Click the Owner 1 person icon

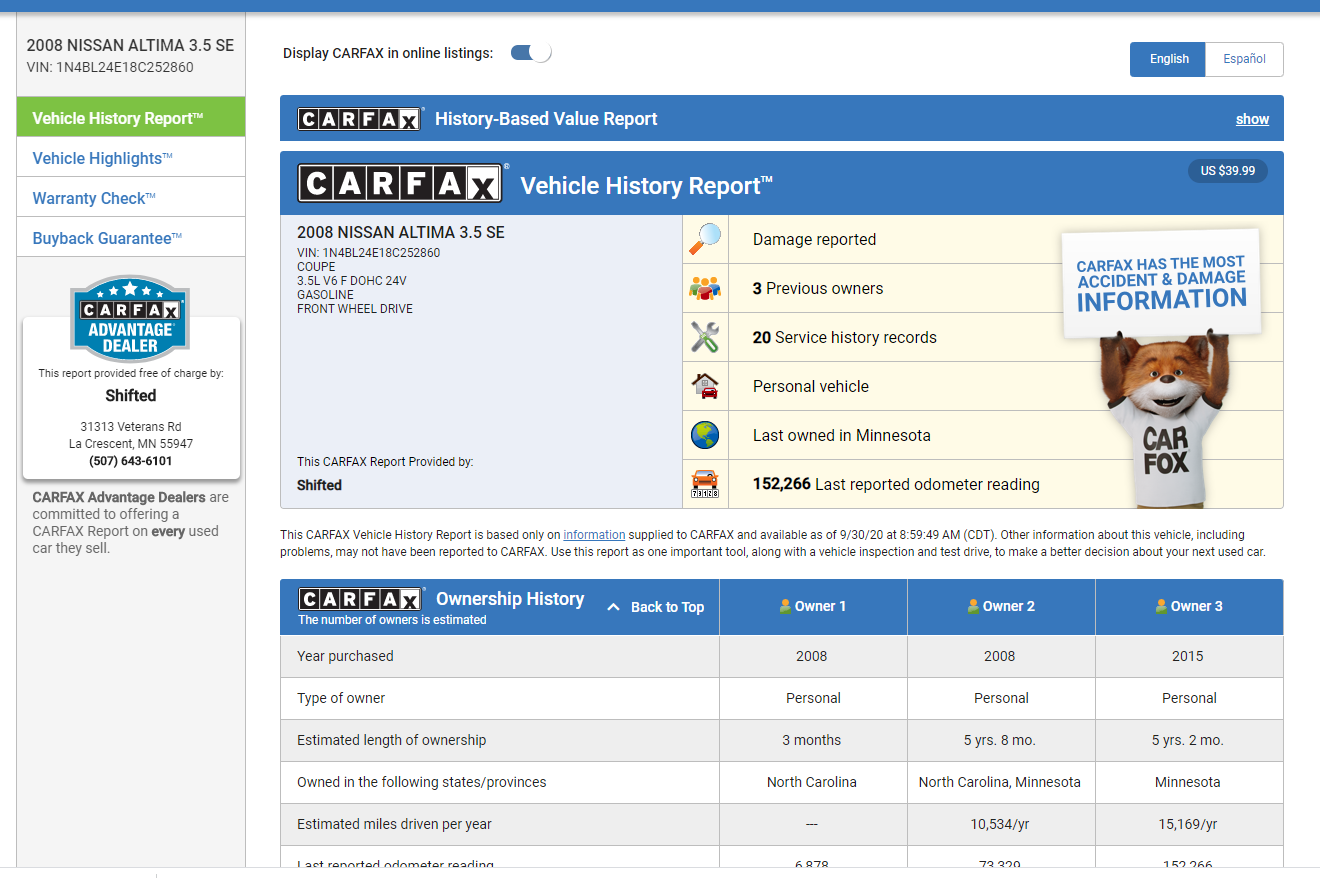pos(786,606)
